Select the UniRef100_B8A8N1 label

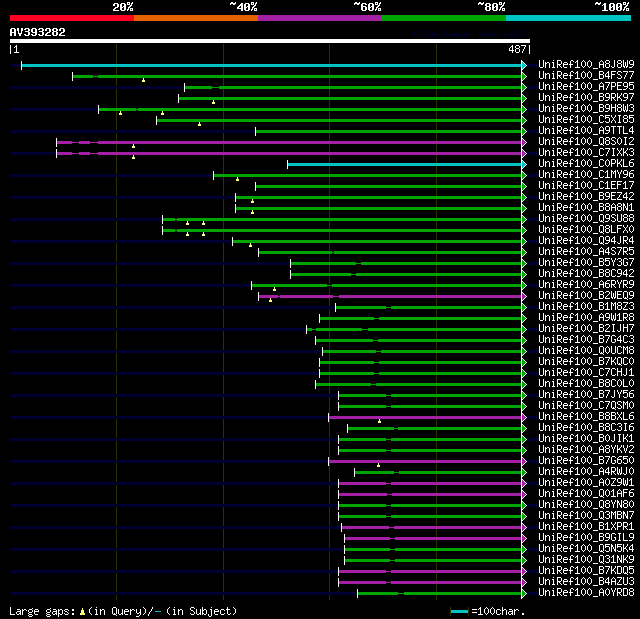[x=586, y=208]
